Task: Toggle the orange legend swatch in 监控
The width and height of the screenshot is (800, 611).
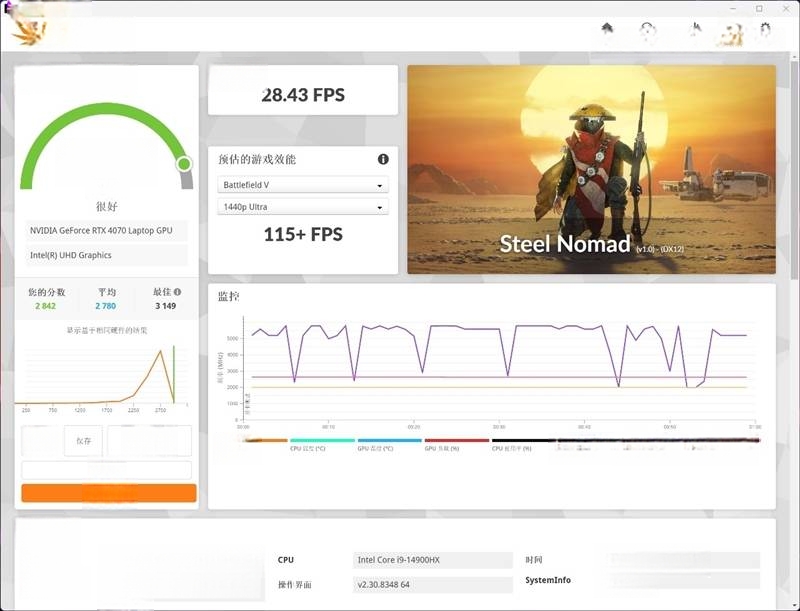Action: tap(265, 440)
